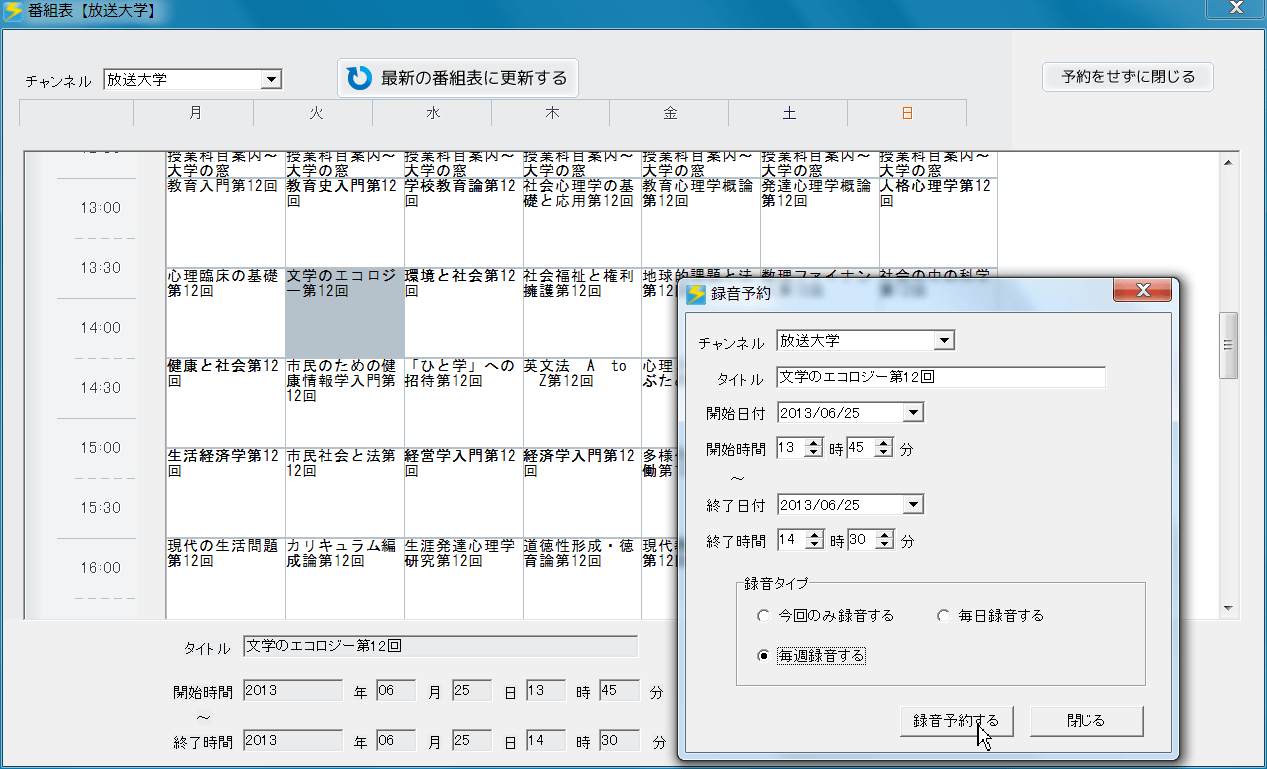Select program 教育心理学概論第12回
This screenshot has height=769, width=1267.
(x=701, y=222)
